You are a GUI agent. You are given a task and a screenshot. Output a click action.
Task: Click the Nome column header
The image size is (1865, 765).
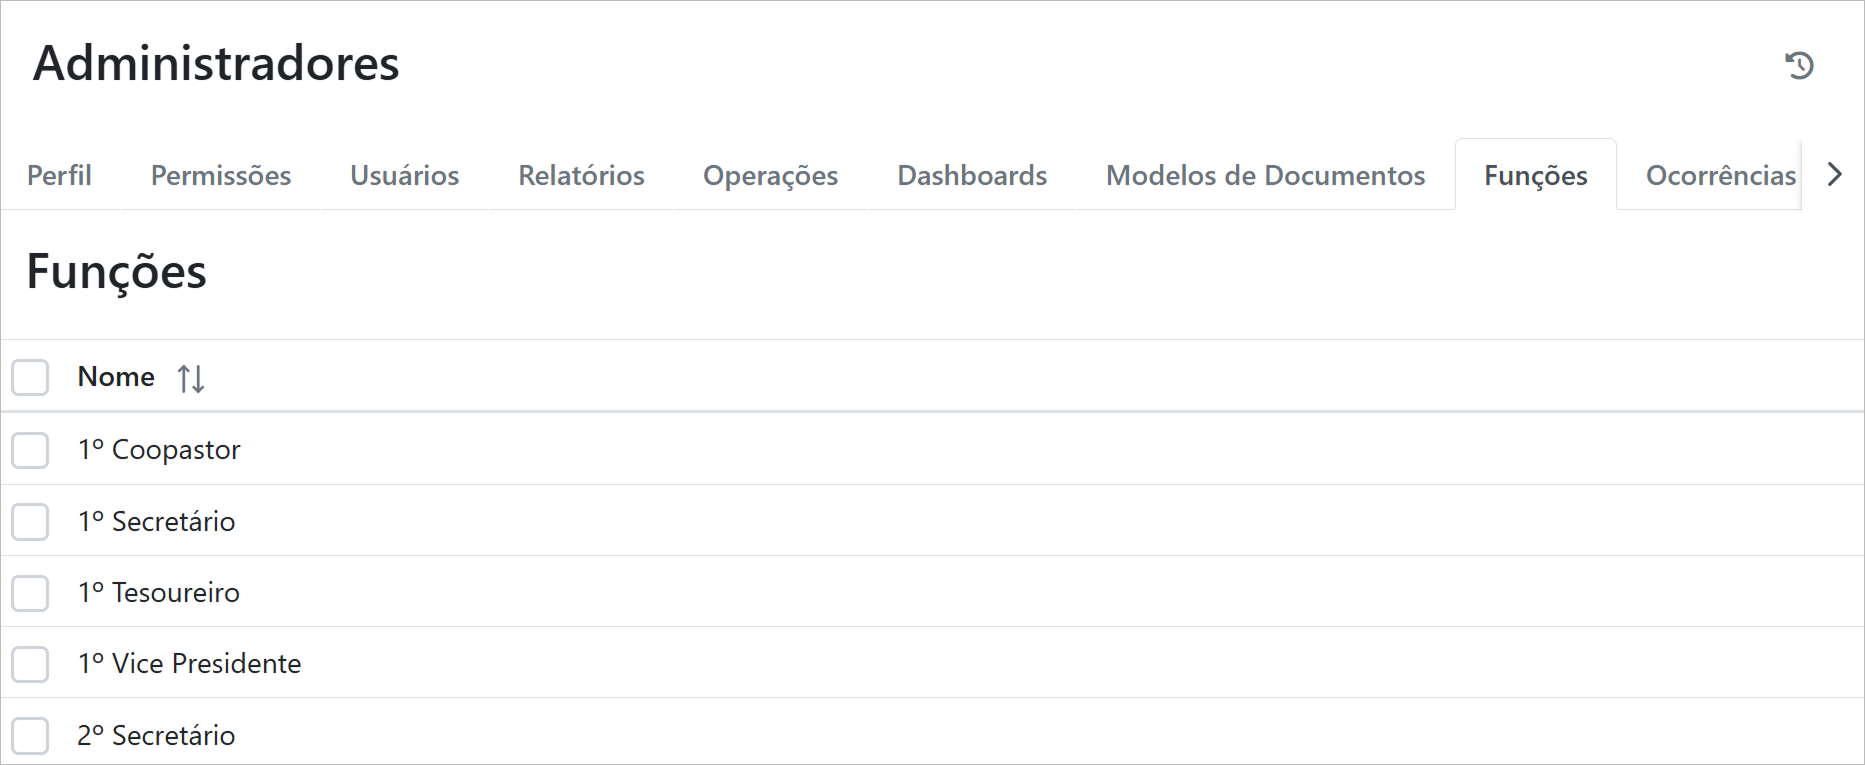116,377
